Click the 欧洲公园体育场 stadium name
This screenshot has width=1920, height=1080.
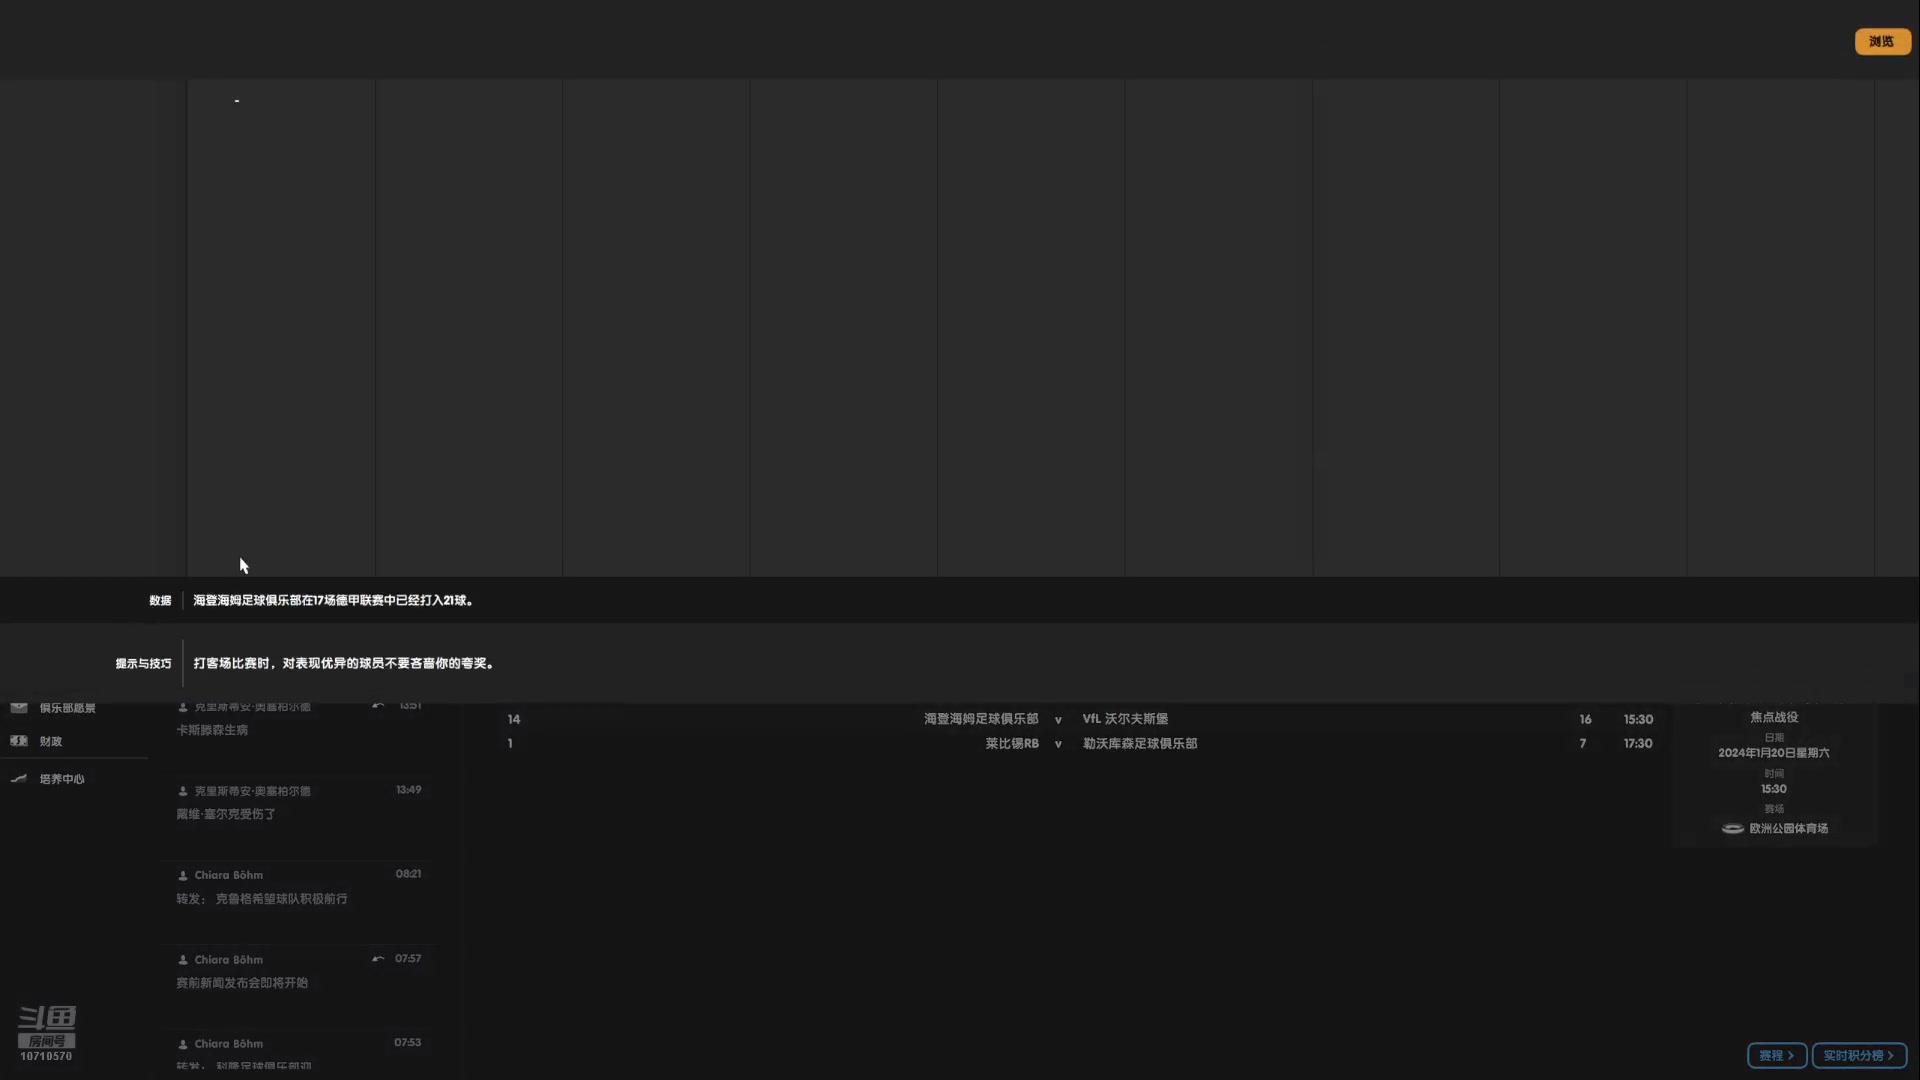1788,828
